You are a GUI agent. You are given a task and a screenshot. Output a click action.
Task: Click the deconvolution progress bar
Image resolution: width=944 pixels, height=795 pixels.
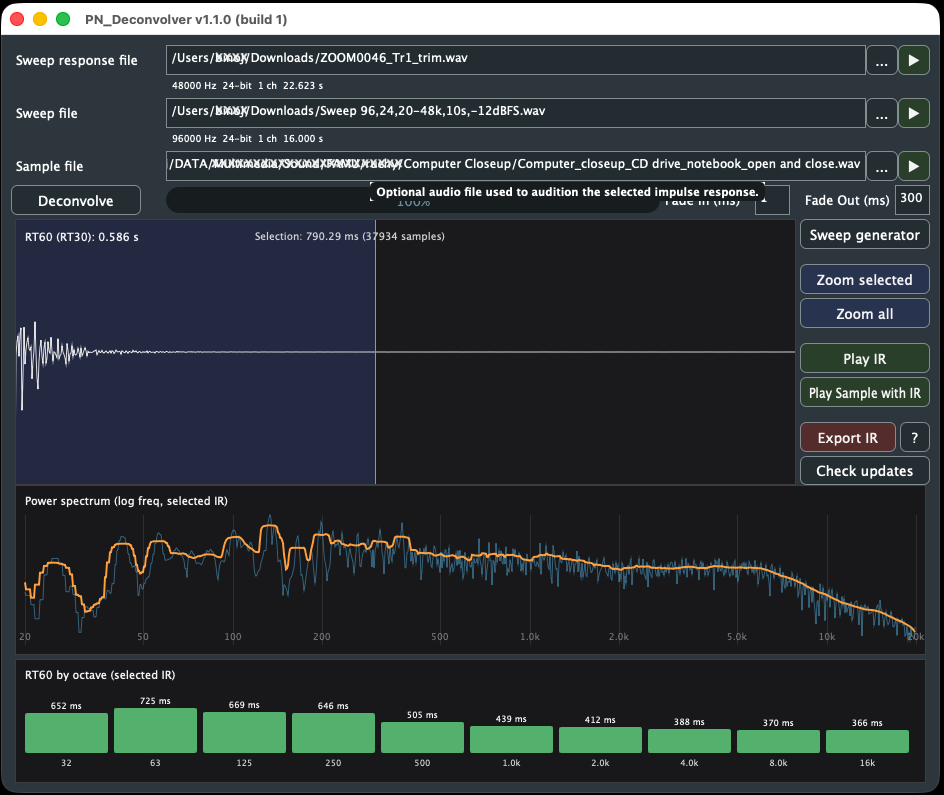[x=413, y=200]
